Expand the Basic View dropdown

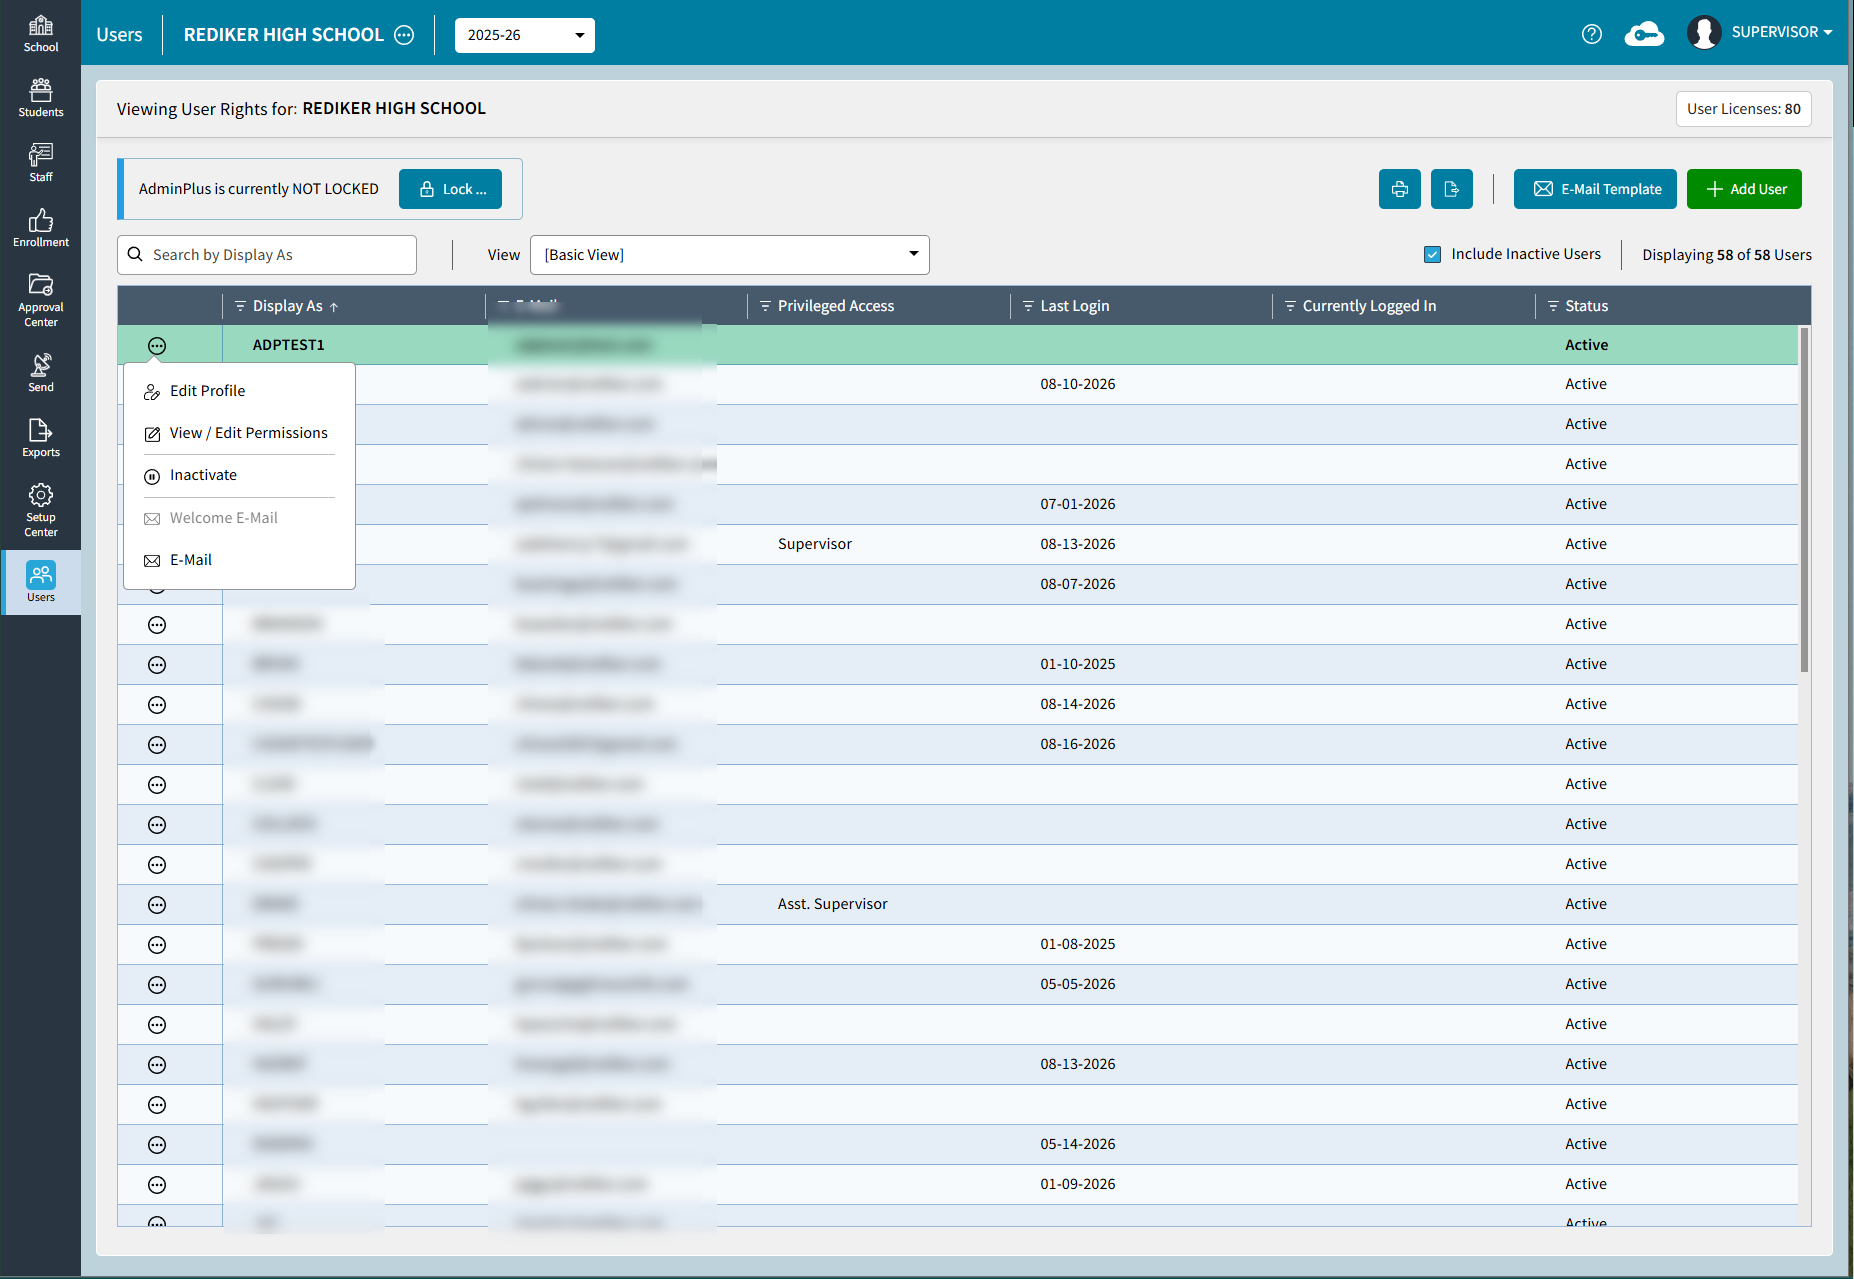coord(730,255)
